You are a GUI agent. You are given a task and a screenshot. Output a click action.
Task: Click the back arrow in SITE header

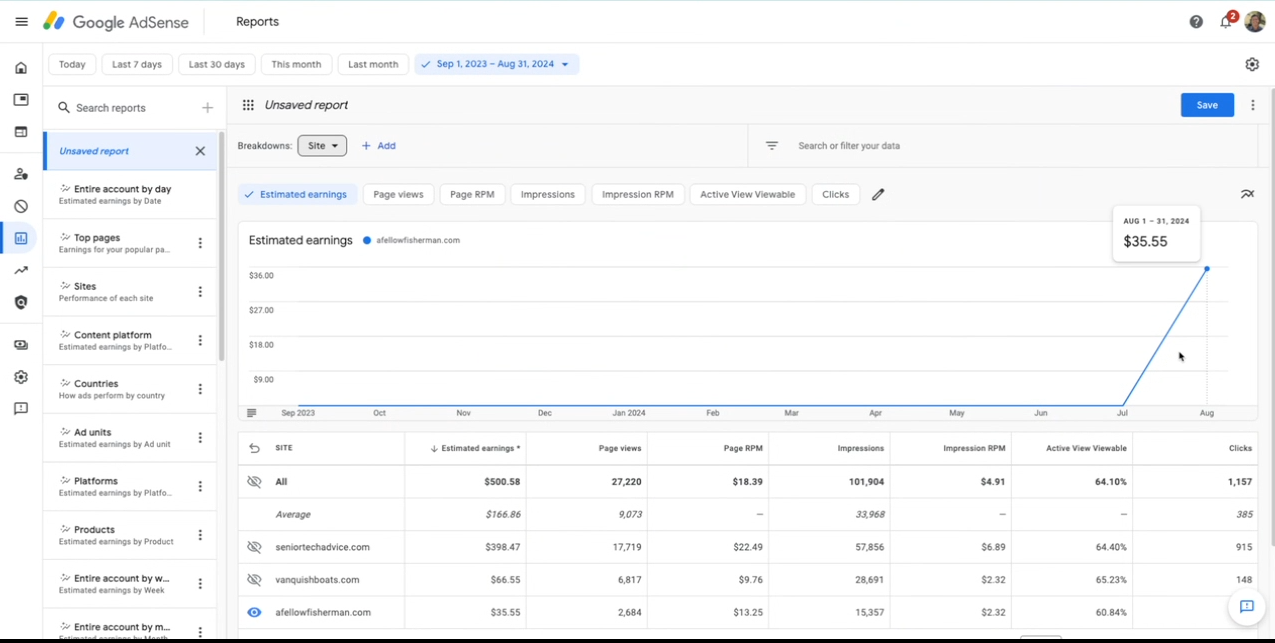254,449
